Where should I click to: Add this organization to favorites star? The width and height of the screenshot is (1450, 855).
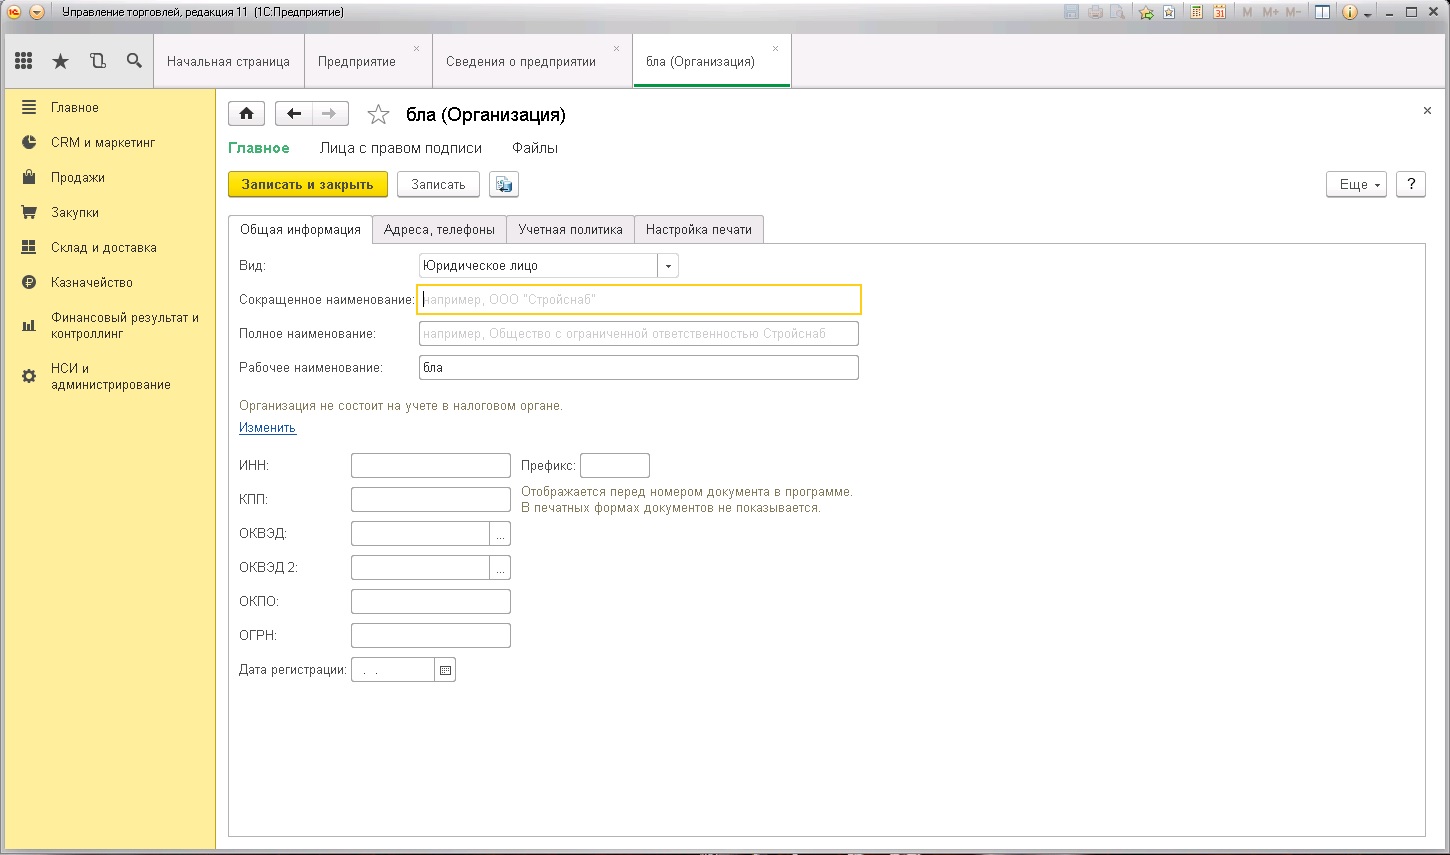point(378,115)
